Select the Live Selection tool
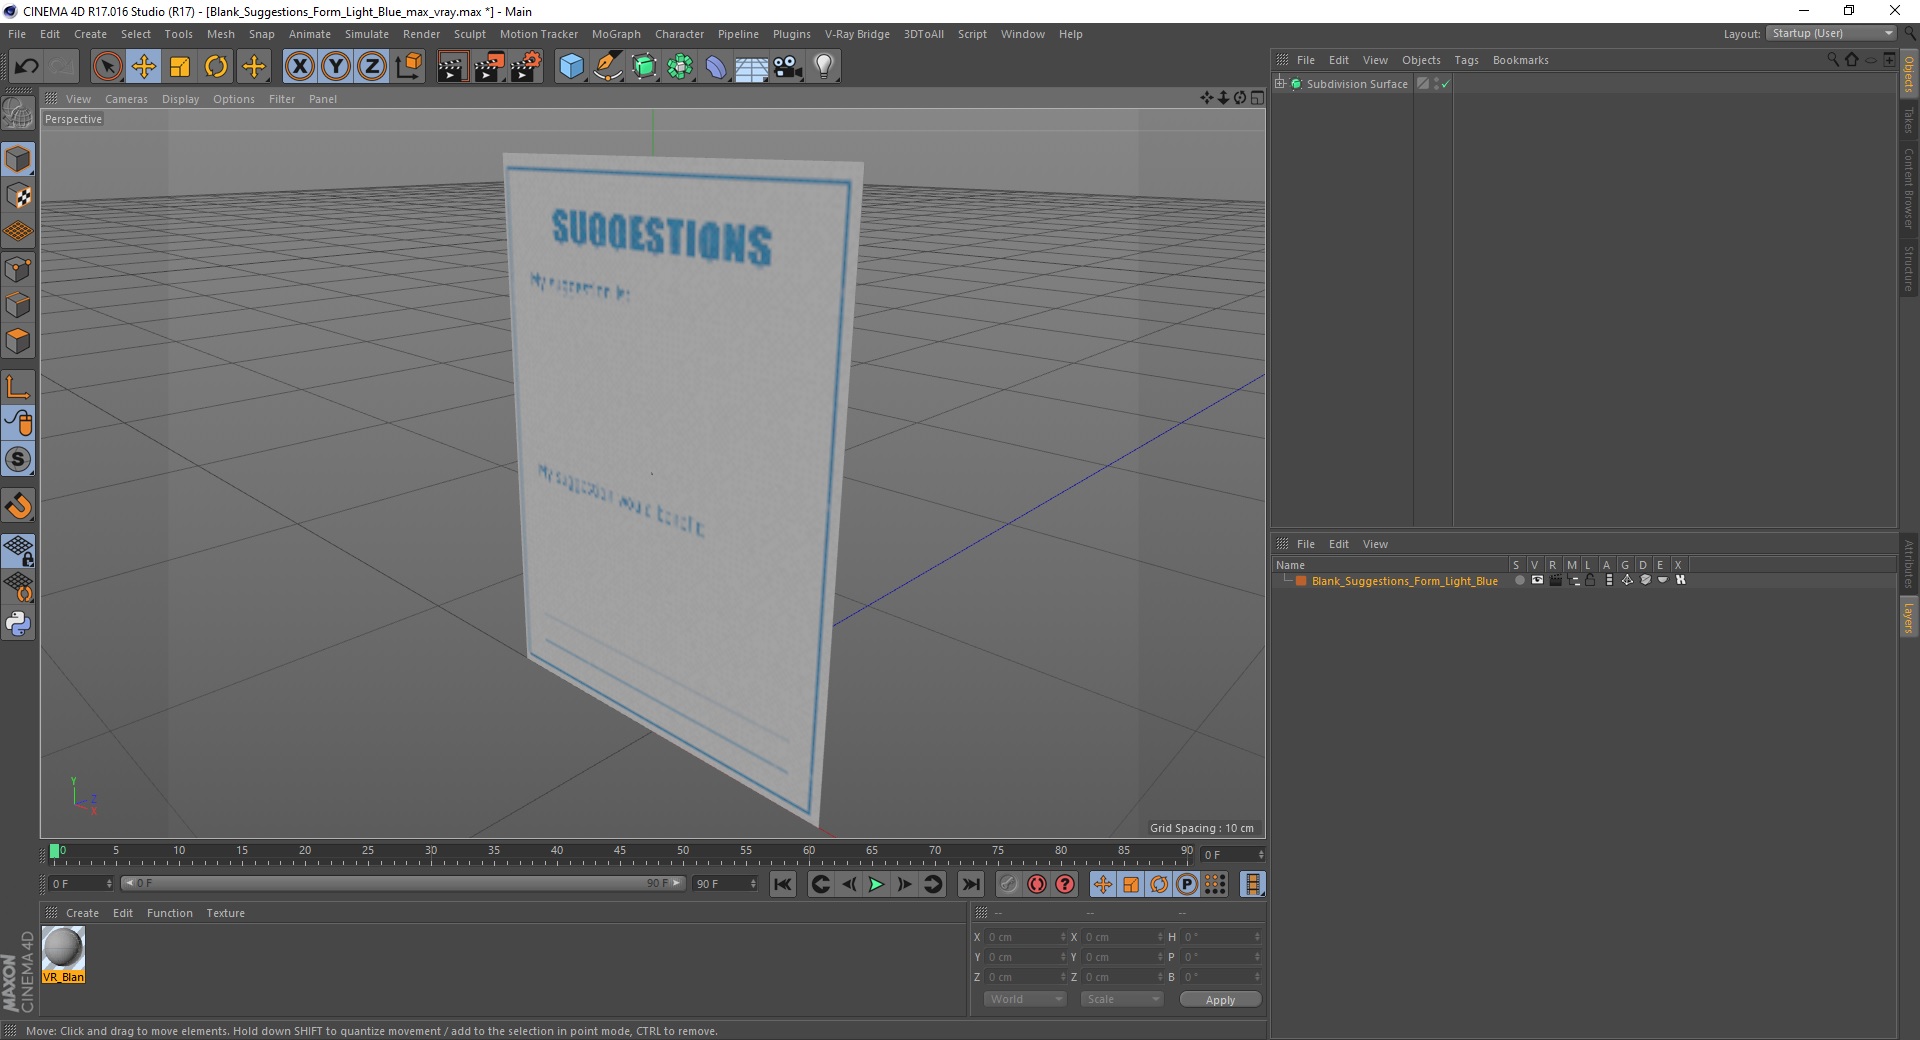This screenshot has width=1920, height=1040. (107, 67)
